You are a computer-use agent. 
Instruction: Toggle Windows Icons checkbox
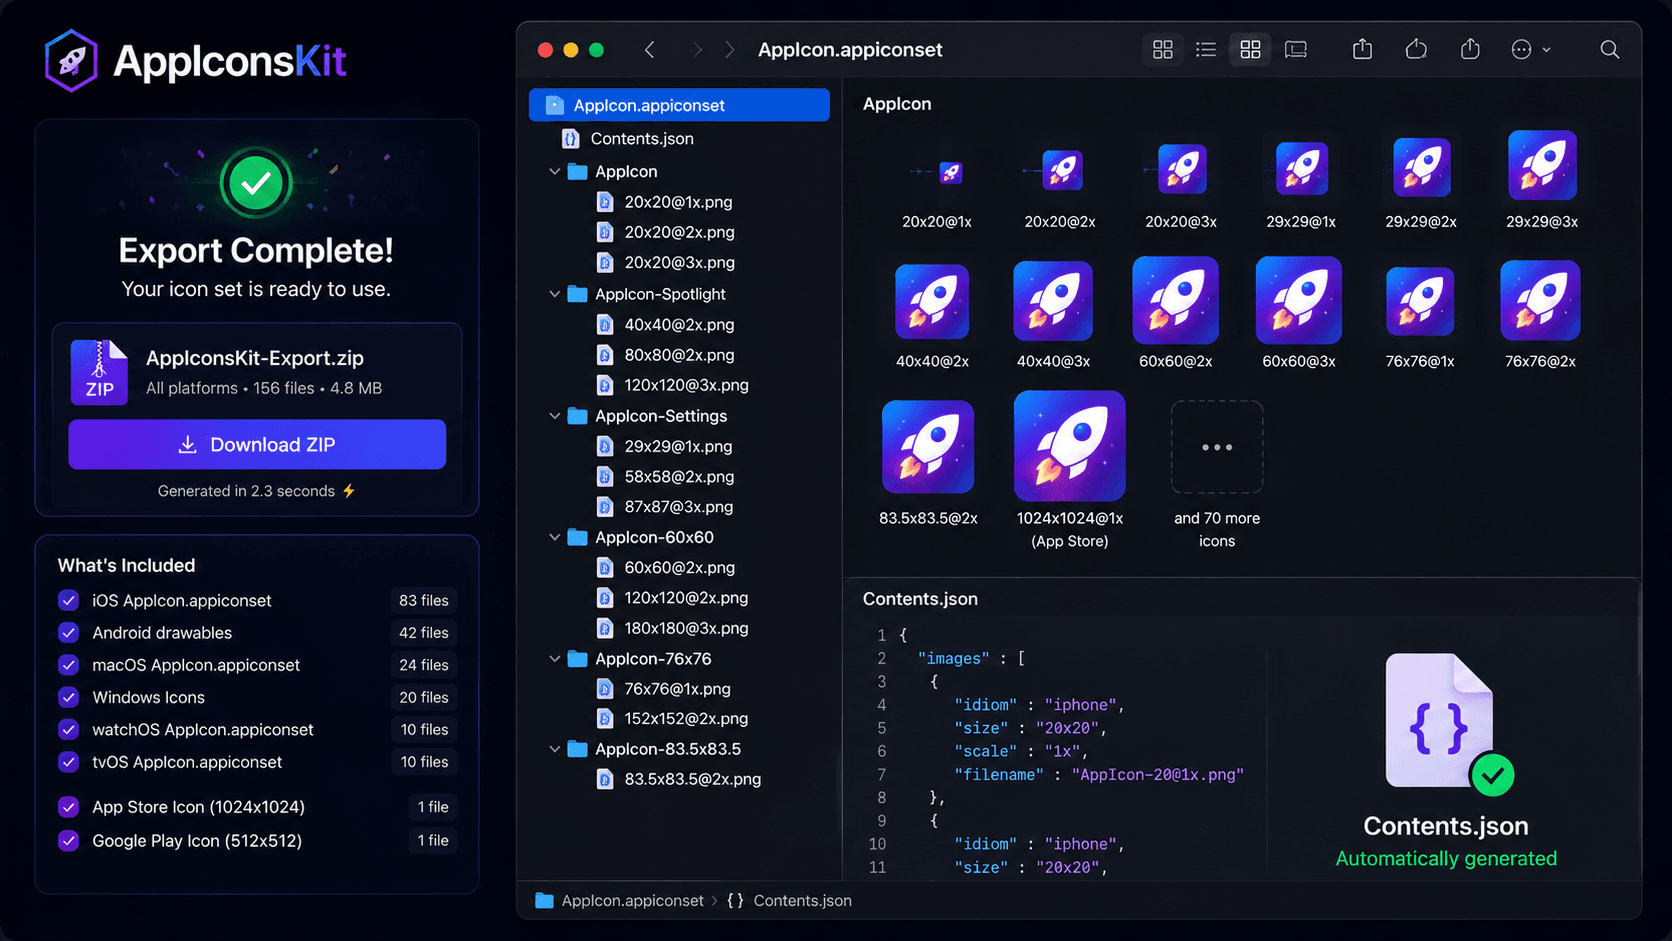[x=68, y=697]
